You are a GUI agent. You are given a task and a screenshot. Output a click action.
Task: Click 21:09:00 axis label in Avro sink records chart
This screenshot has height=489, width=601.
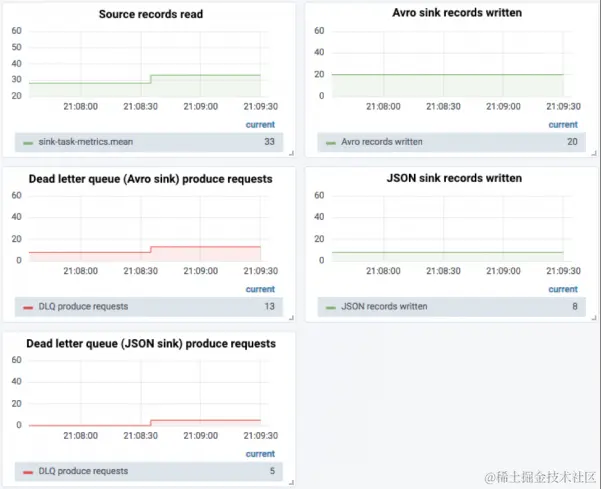click(503, 107)
